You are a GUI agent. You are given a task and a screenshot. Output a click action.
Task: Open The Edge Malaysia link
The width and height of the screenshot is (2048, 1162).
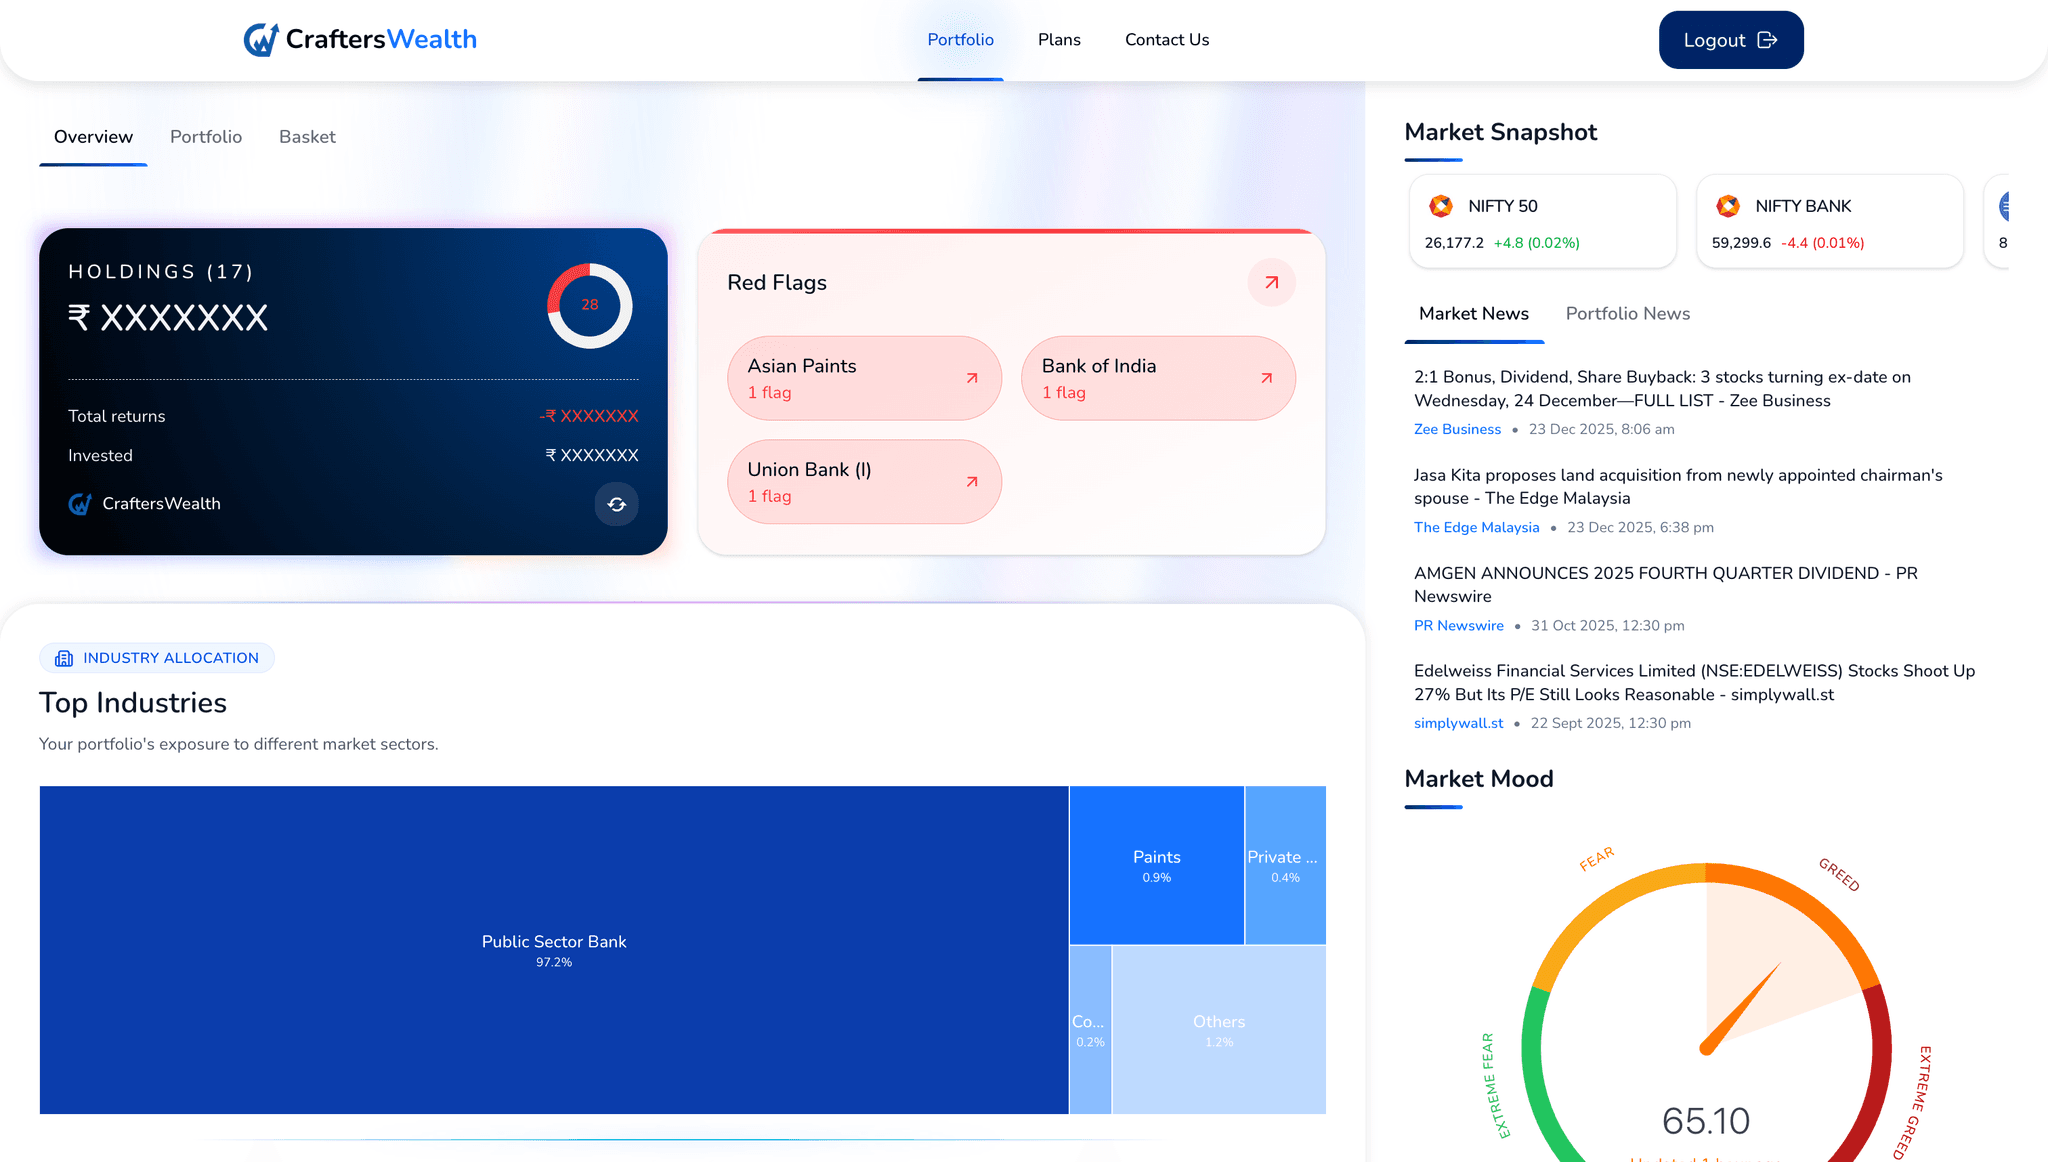[x=1476, y=527]
